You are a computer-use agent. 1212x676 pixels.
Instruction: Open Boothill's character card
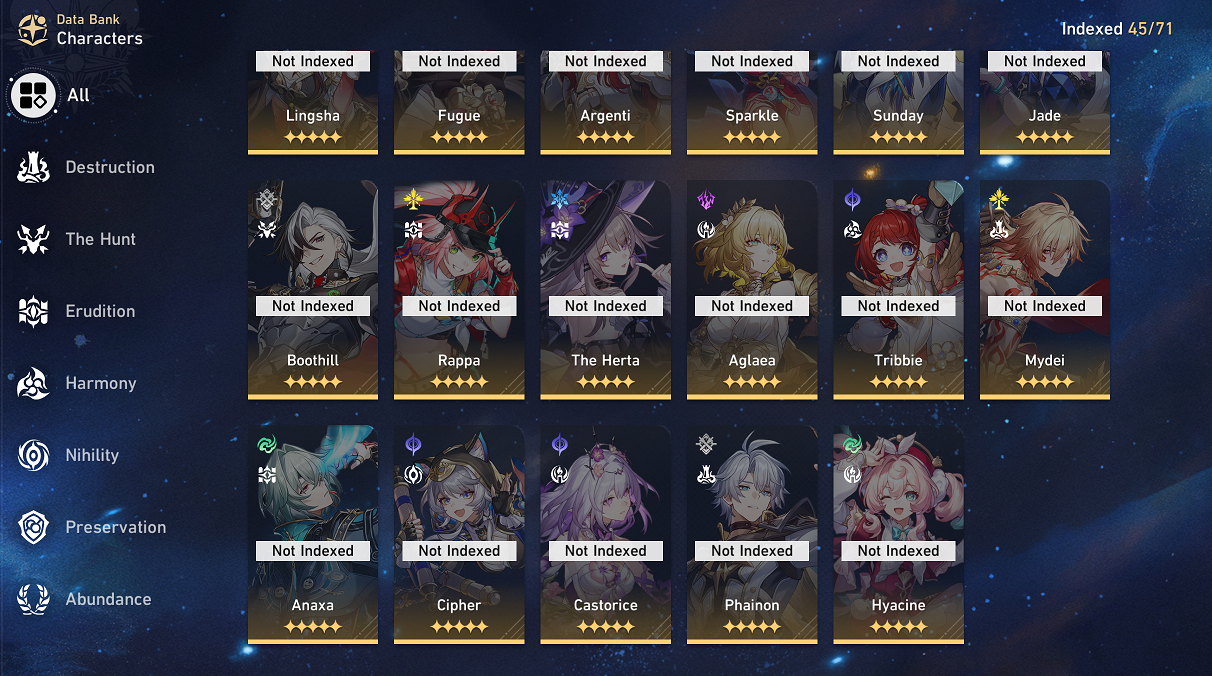click(313, 290)
